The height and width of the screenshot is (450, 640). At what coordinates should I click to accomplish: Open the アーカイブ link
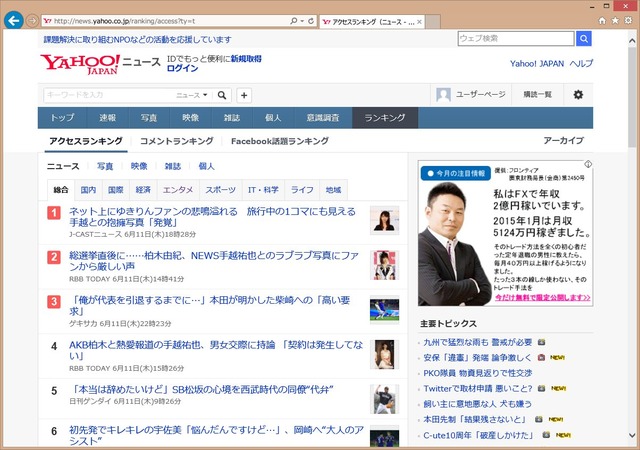pos(564,140)
